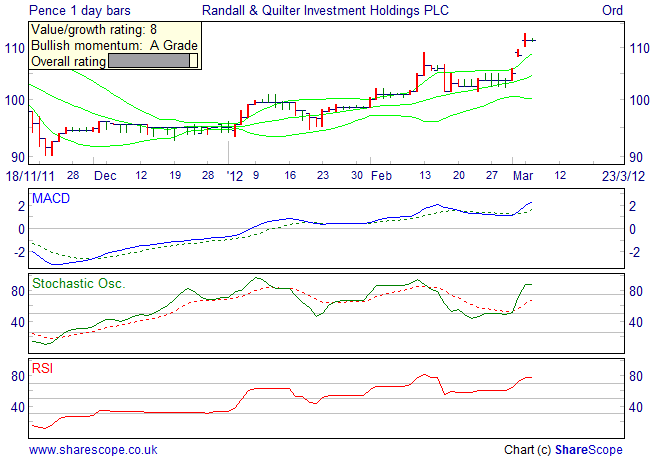Click the 'Value/growth rating: 8' text
This screenshot has width=653, height=458.
(x=94, y=30)
